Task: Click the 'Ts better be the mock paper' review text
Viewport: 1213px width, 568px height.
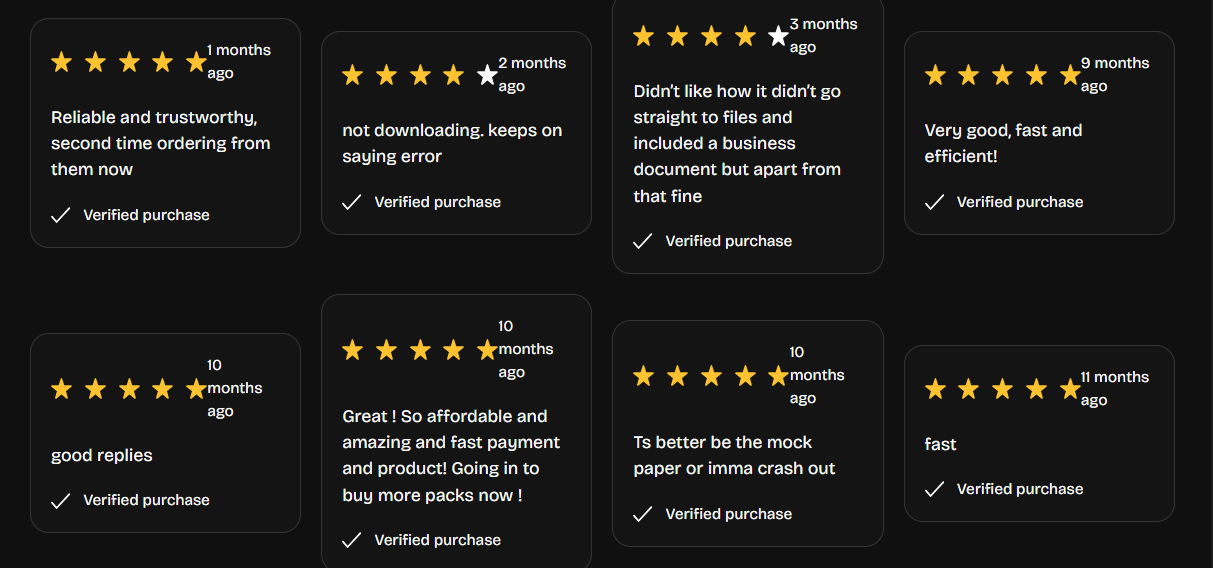Action: point(734,455)
